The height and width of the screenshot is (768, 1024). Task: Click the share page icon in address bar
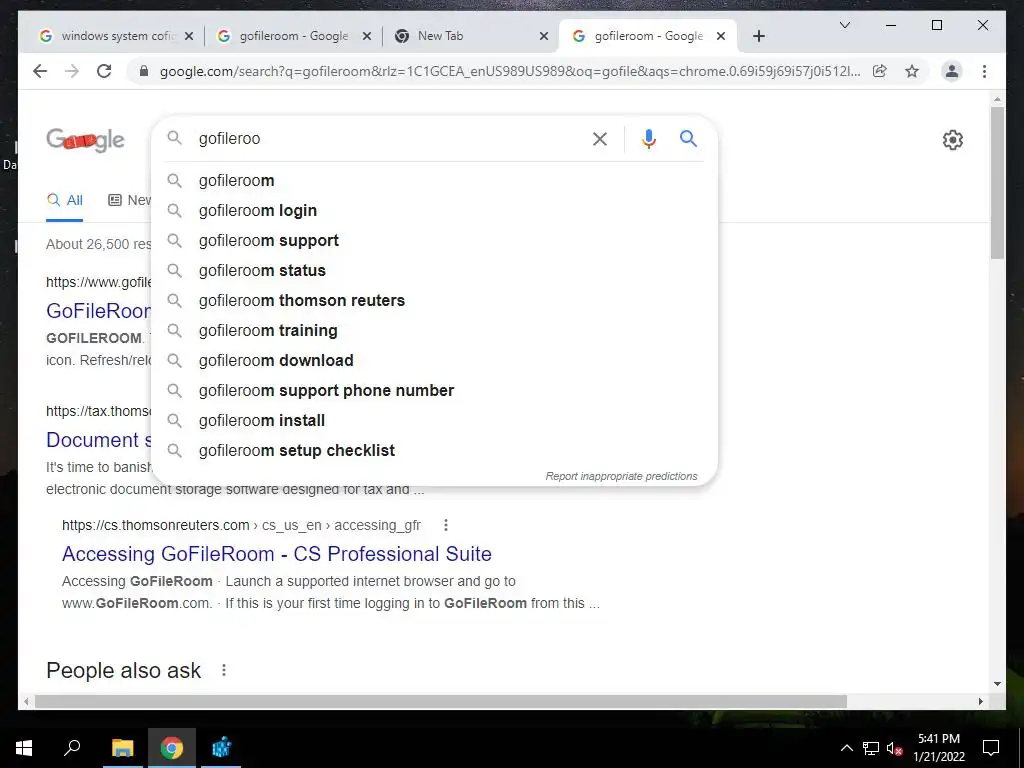(880, 71)
